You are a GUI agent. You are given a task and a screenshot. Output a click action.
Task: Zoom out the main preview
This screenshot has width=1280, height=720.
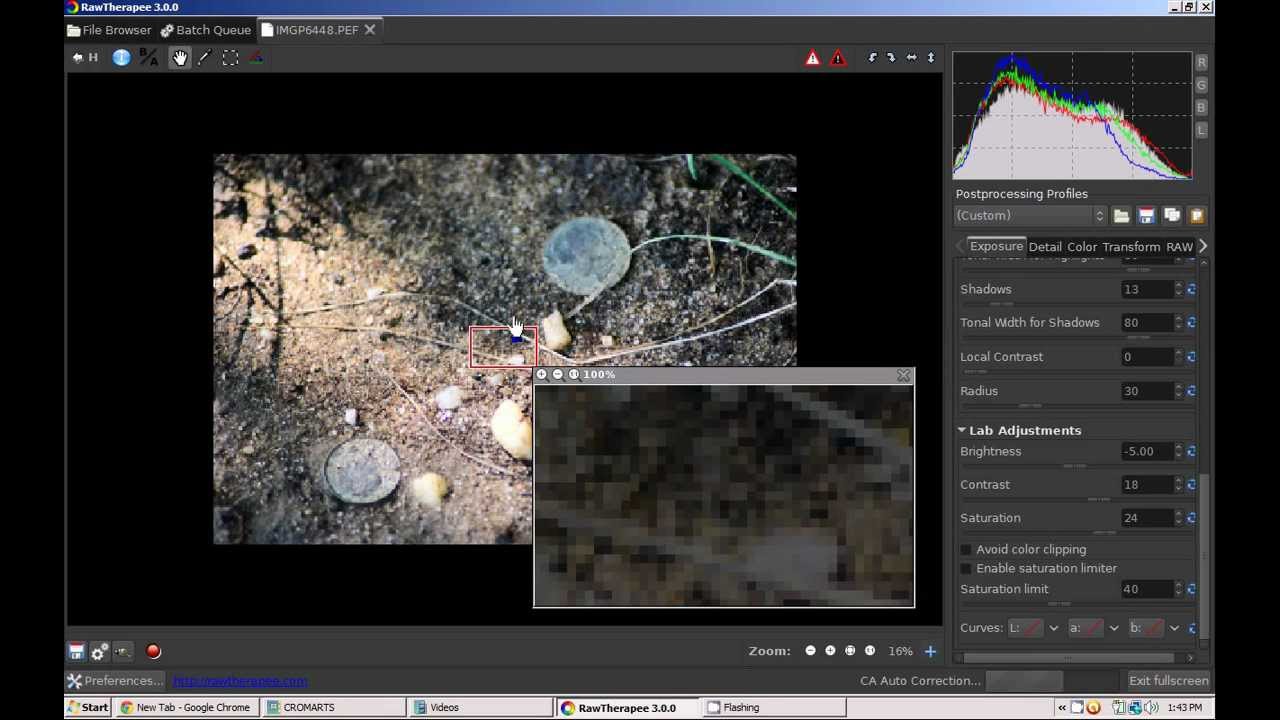[810, 651]
